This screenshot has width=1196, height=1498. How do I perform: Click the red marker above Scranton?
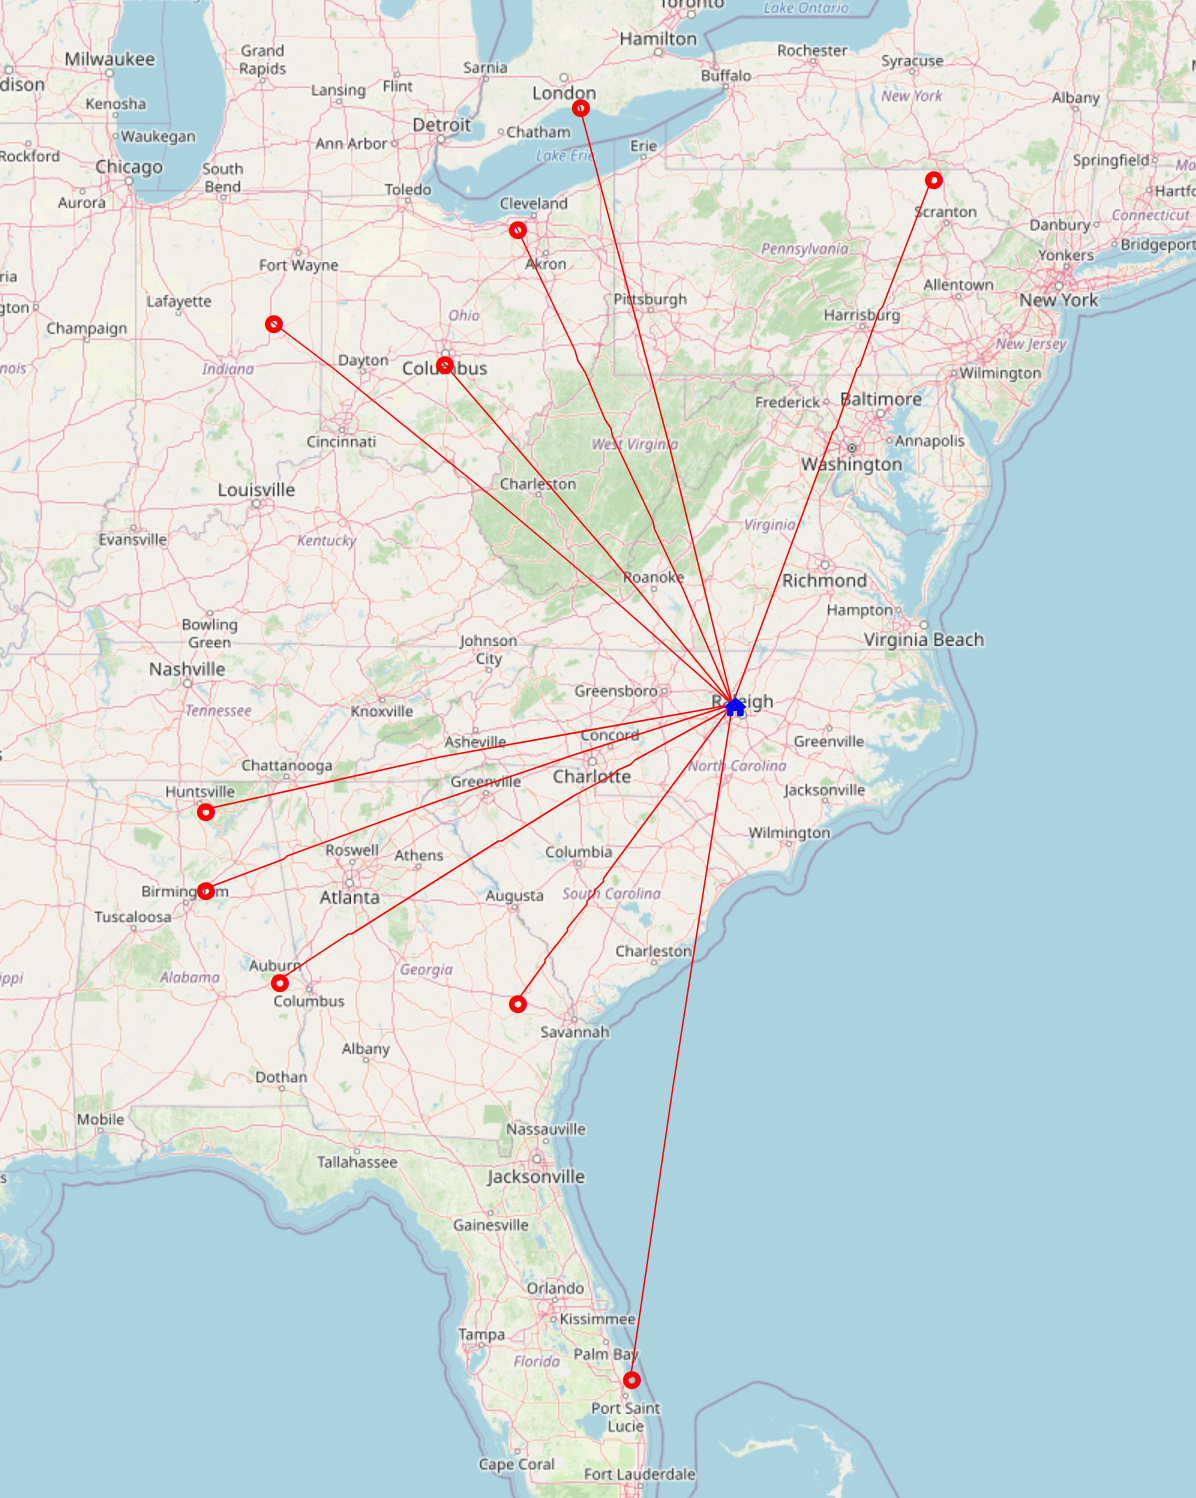933,181
